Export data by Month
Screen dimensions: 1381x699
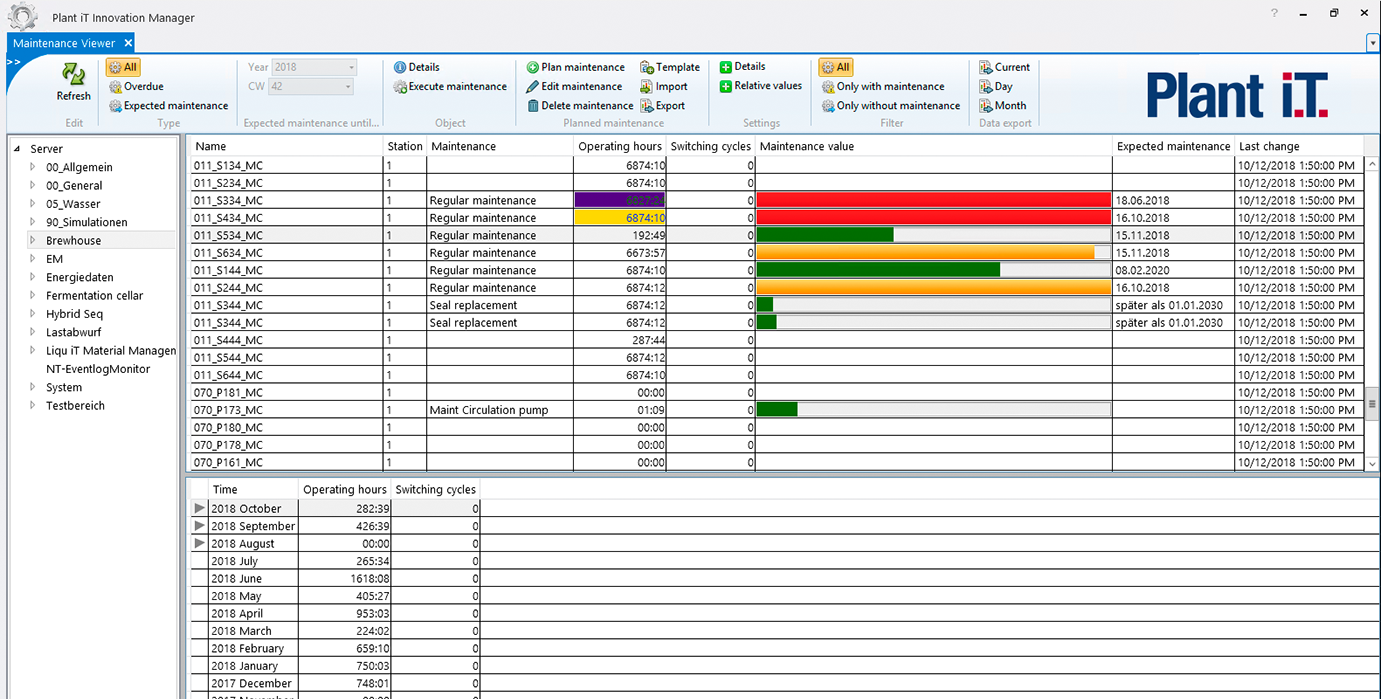[1003, 106]
